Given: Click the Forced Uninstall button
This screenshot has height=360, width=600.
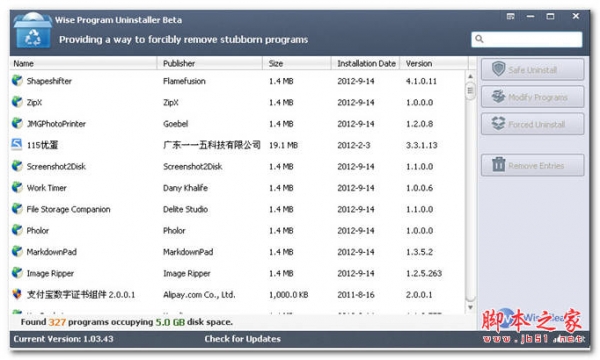Looking at the screenshot, I should (532, 124).
